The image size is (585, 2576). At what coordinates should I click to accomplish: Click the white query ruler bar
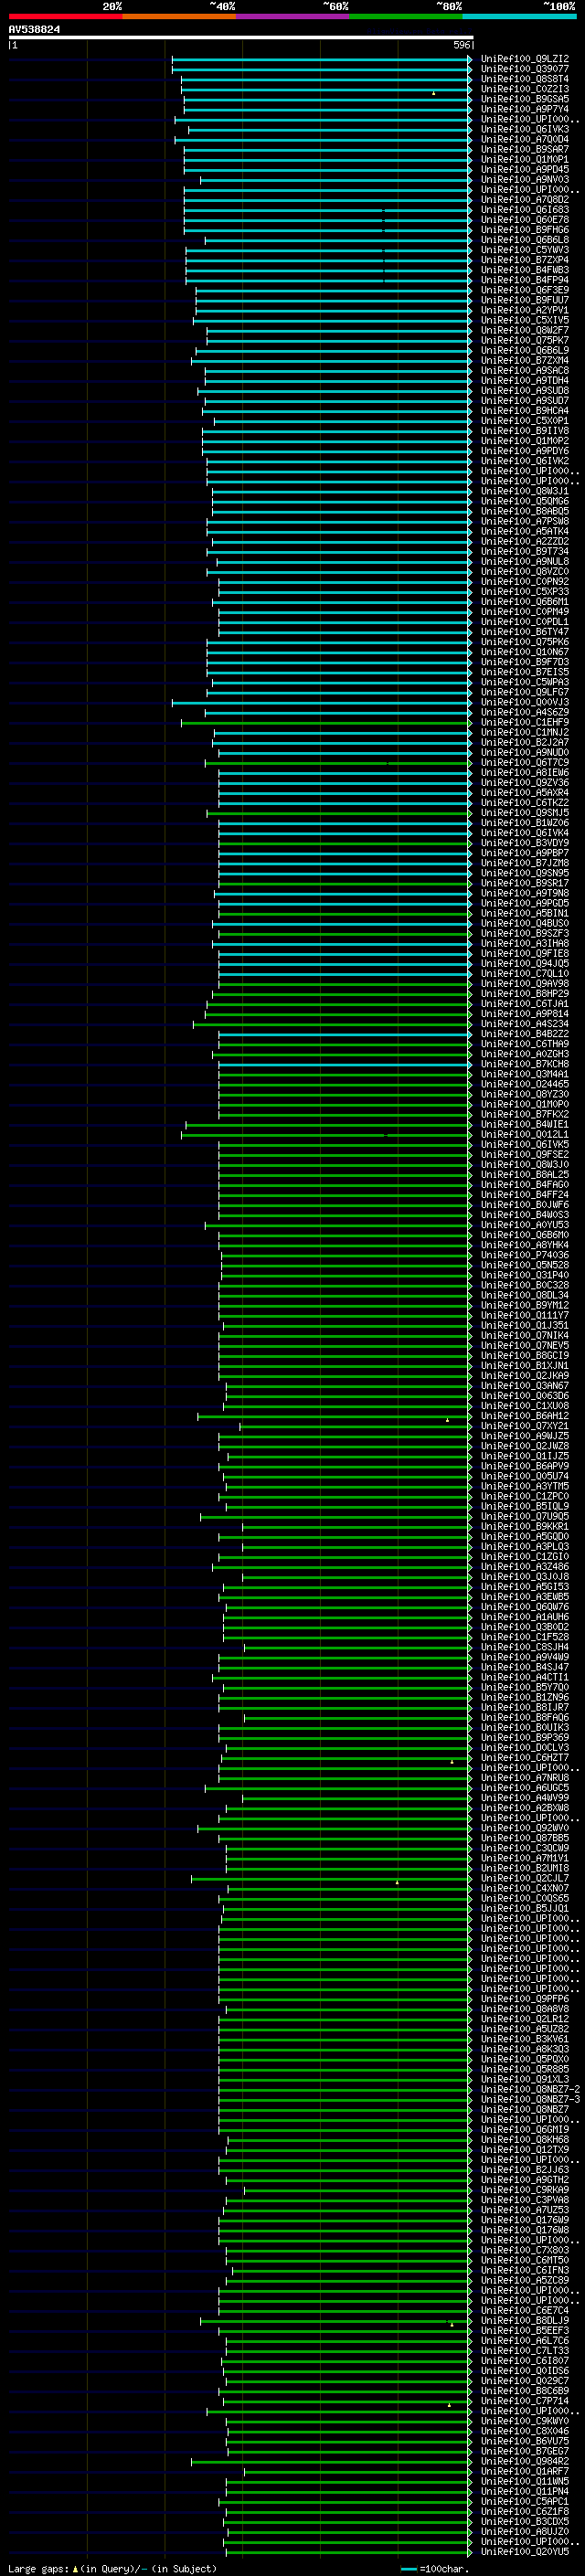241,38
